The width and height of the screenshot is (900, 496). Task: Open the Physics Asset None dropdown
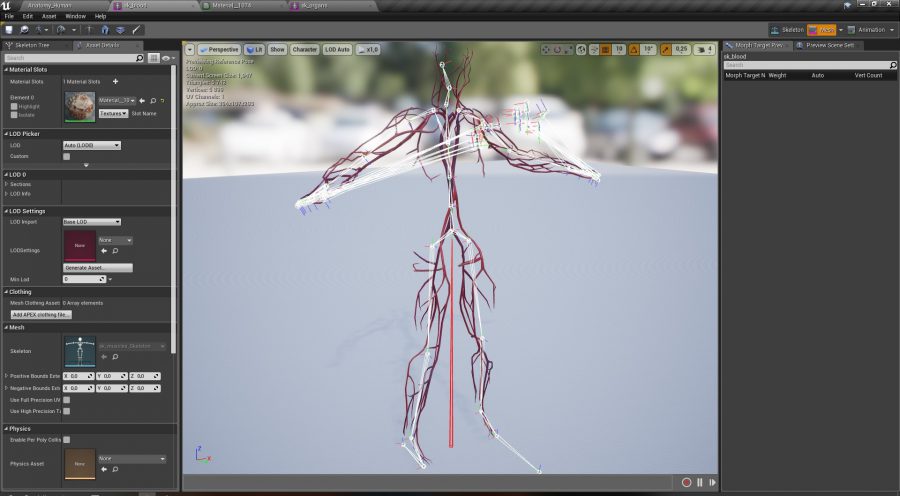(132, 459)
